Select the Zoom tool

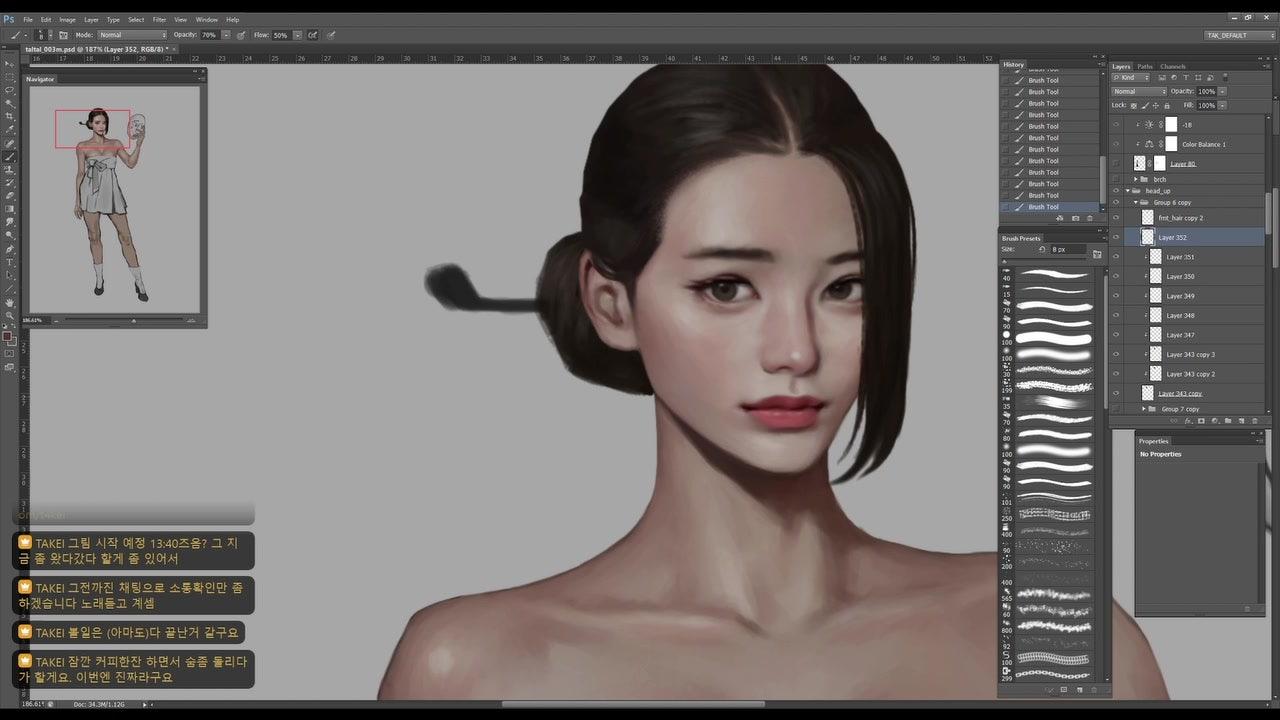pyautogui.click(x=10, y=315)
